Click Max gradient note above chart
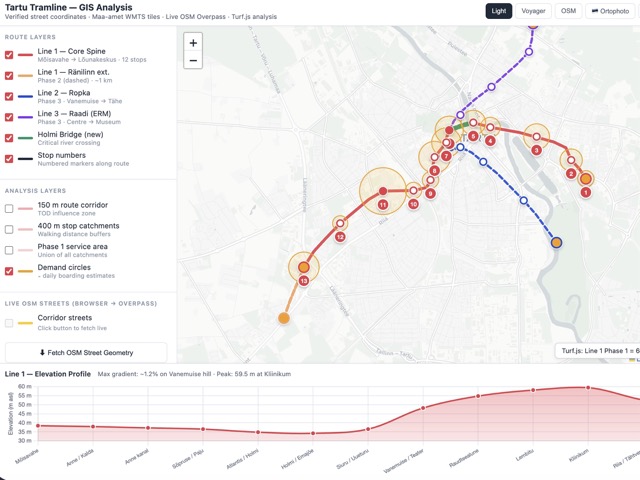The width and height of the screenshot is (640, 480). coord(194,374)
